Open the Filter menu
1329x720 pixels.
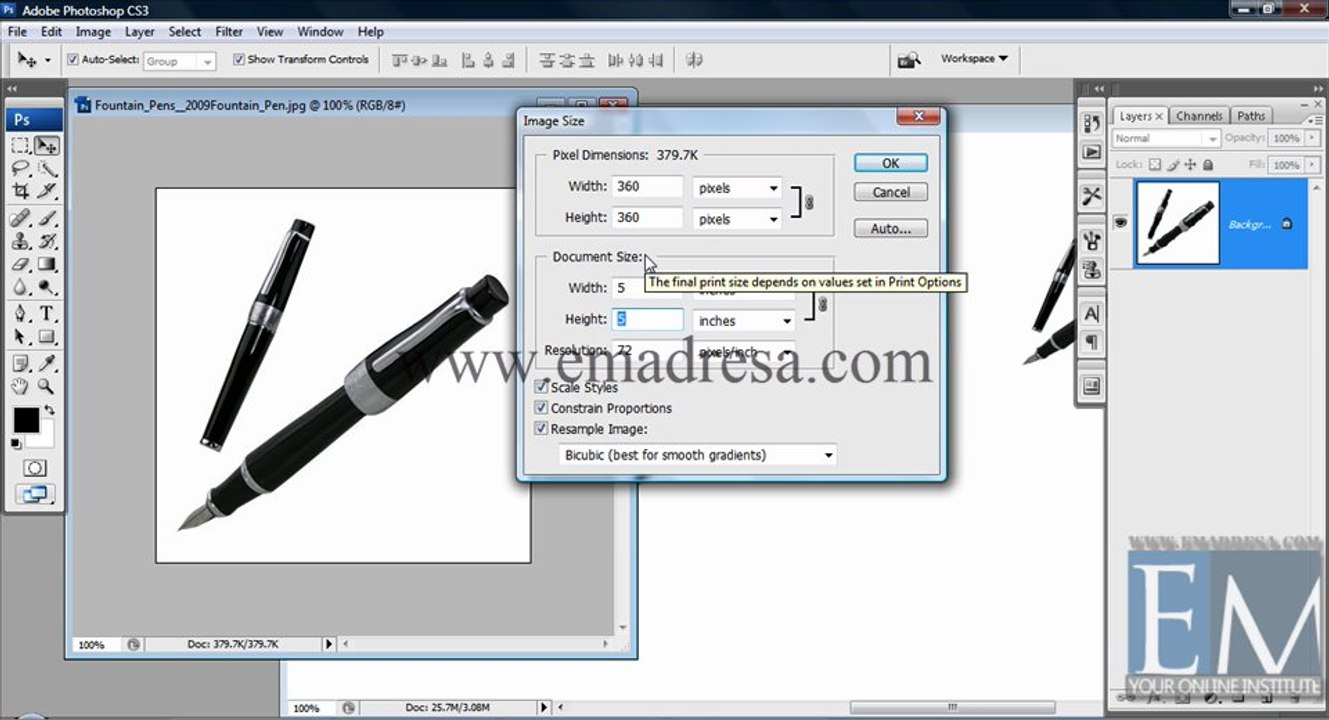pos(229,32)
